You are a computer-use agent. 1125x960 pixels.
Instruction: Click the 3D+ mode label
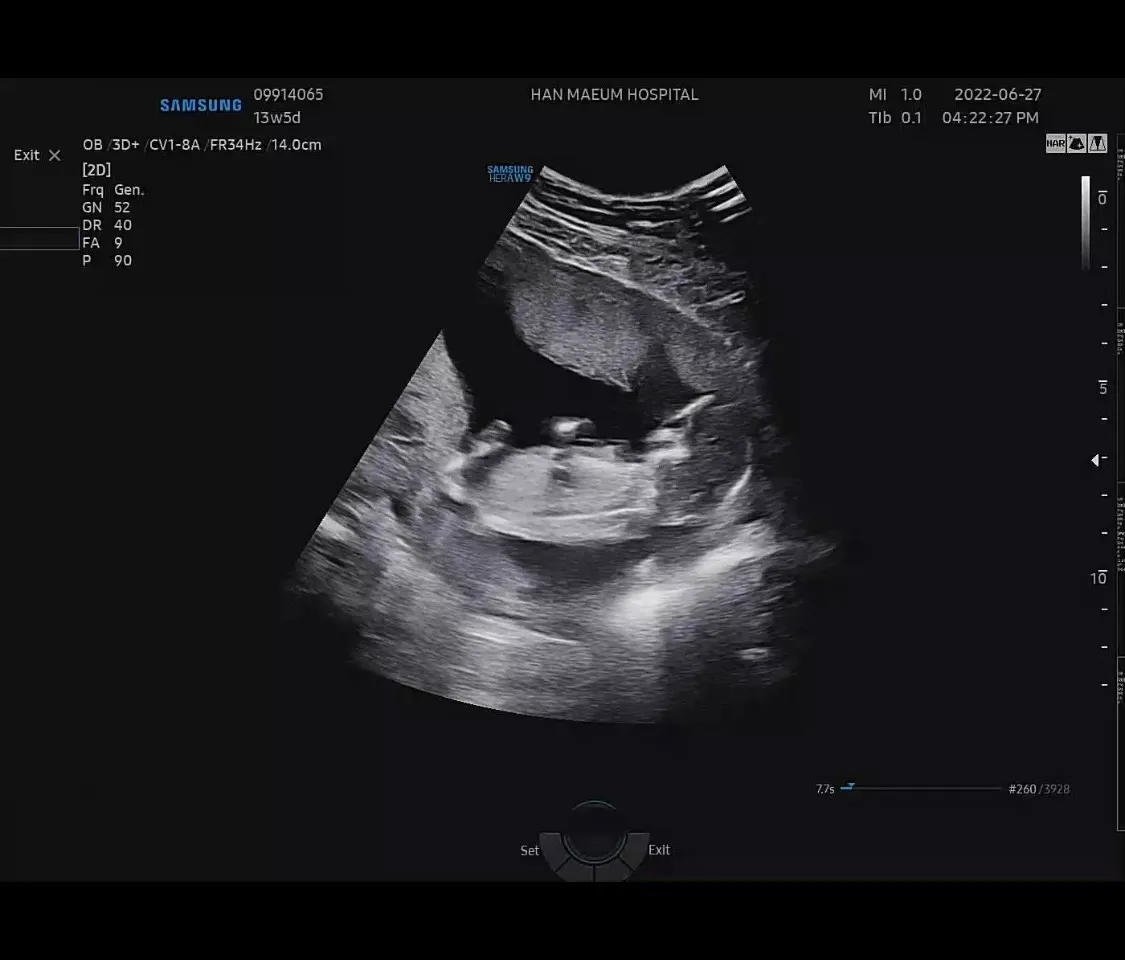point(126,145)
